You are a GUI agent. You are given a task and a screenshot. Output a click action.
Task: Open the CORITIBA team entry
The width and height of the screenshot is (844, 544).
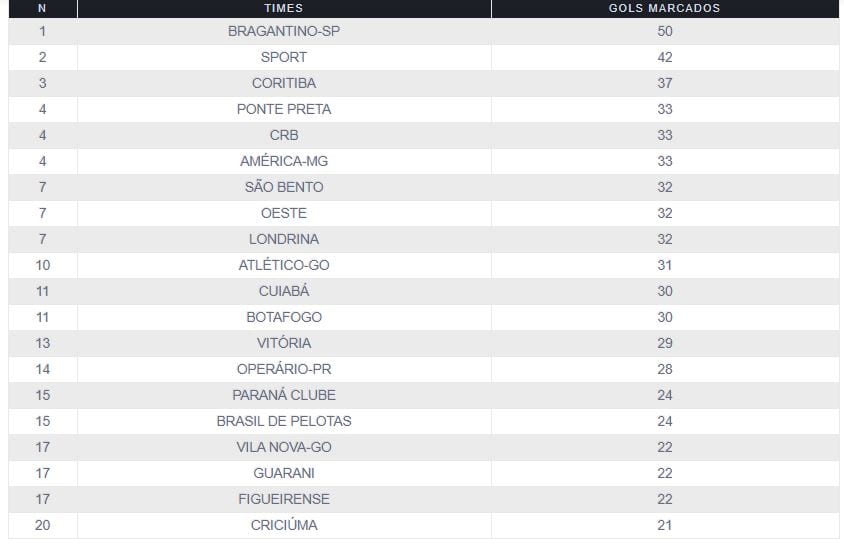click(x=284, y=83)
